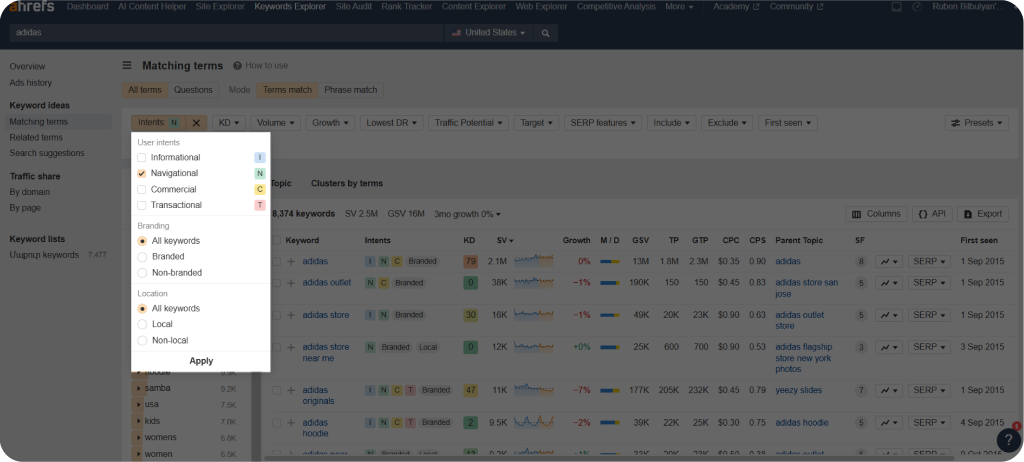Switch to the Questions tab

(x=193, y=90)
